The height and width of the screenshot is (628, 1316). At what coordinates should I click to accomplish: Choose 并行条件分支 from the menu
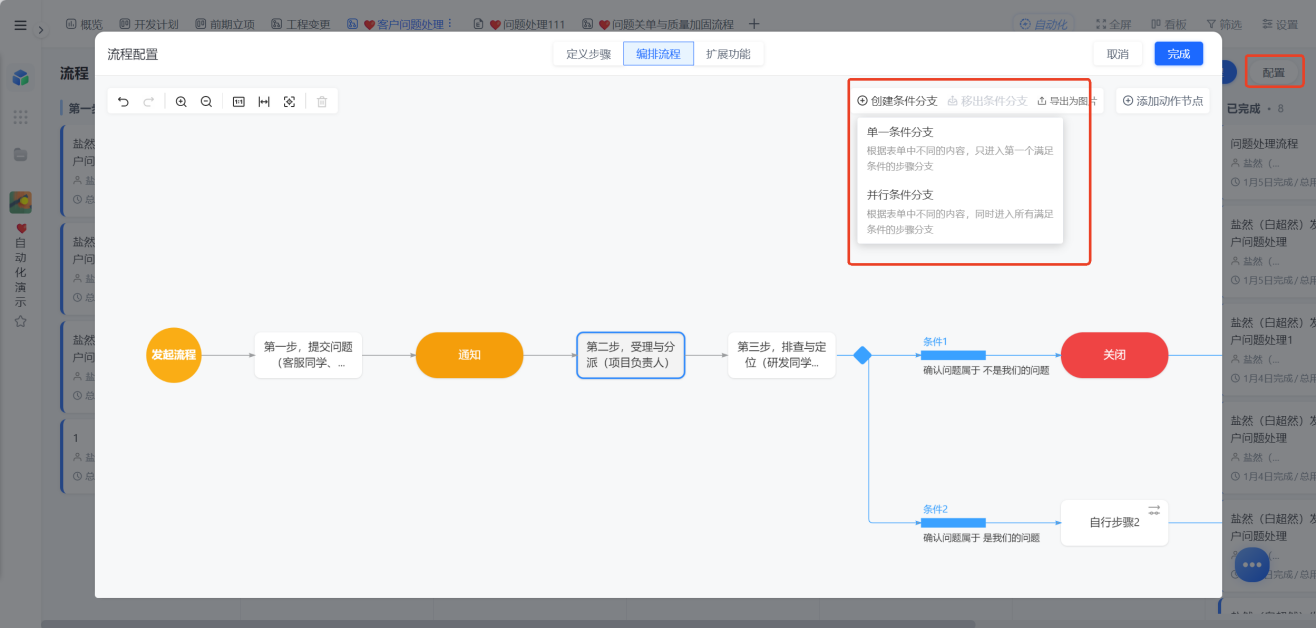point(960,211)
